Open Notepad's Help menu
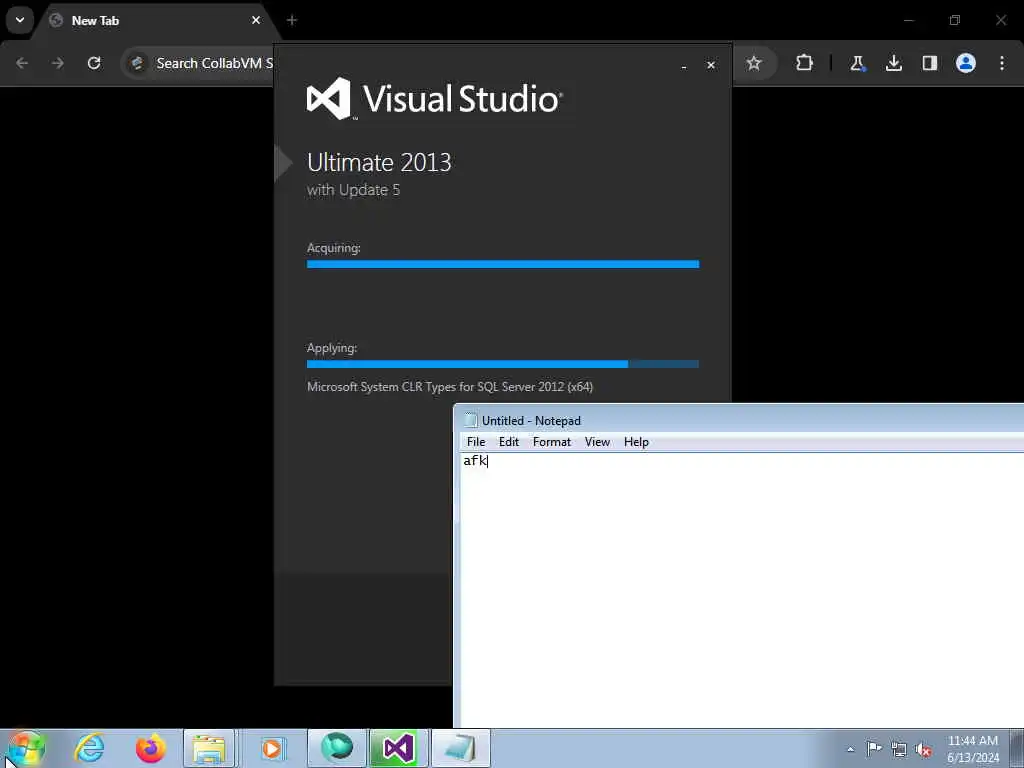 (x=636, y=442)
